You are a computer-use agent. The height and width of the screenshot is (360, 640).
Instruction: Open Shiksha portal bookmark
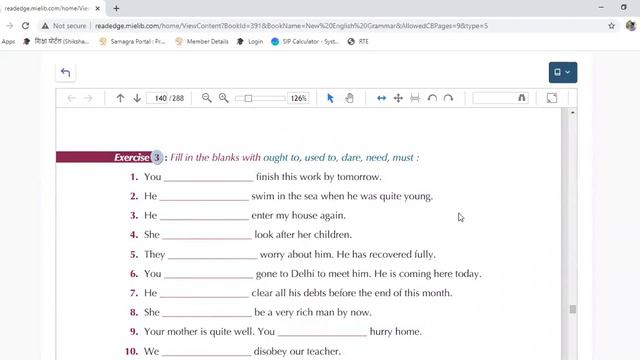point(56,41)
